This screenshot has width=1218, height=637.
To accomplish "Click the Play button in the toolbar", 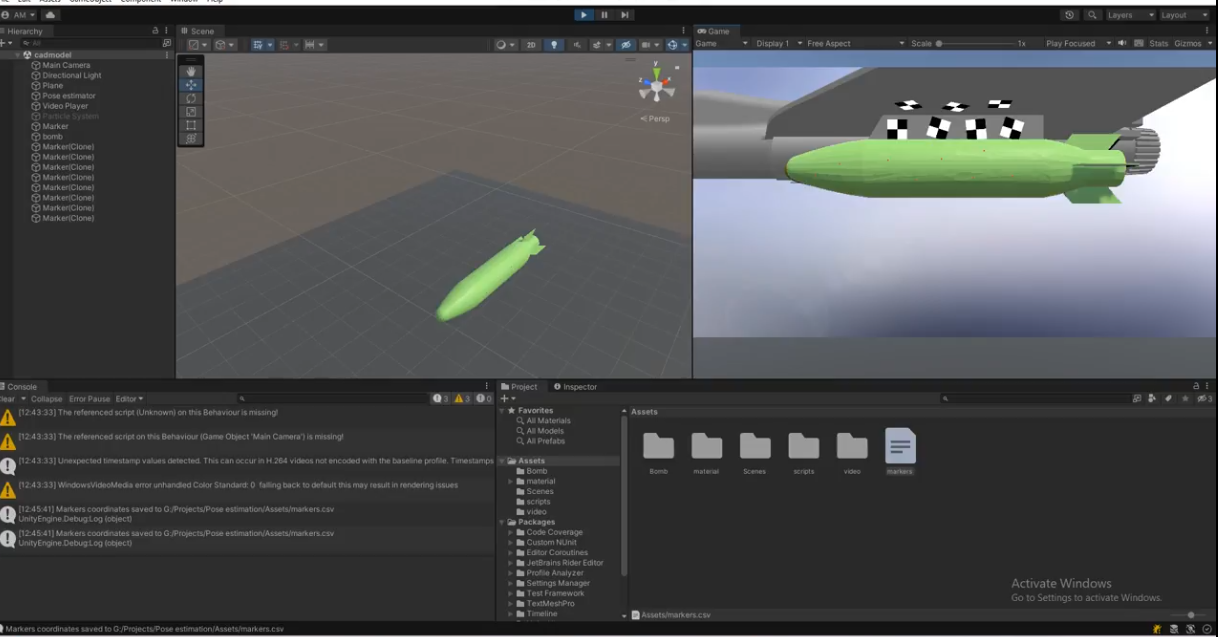I will (584, 15).
